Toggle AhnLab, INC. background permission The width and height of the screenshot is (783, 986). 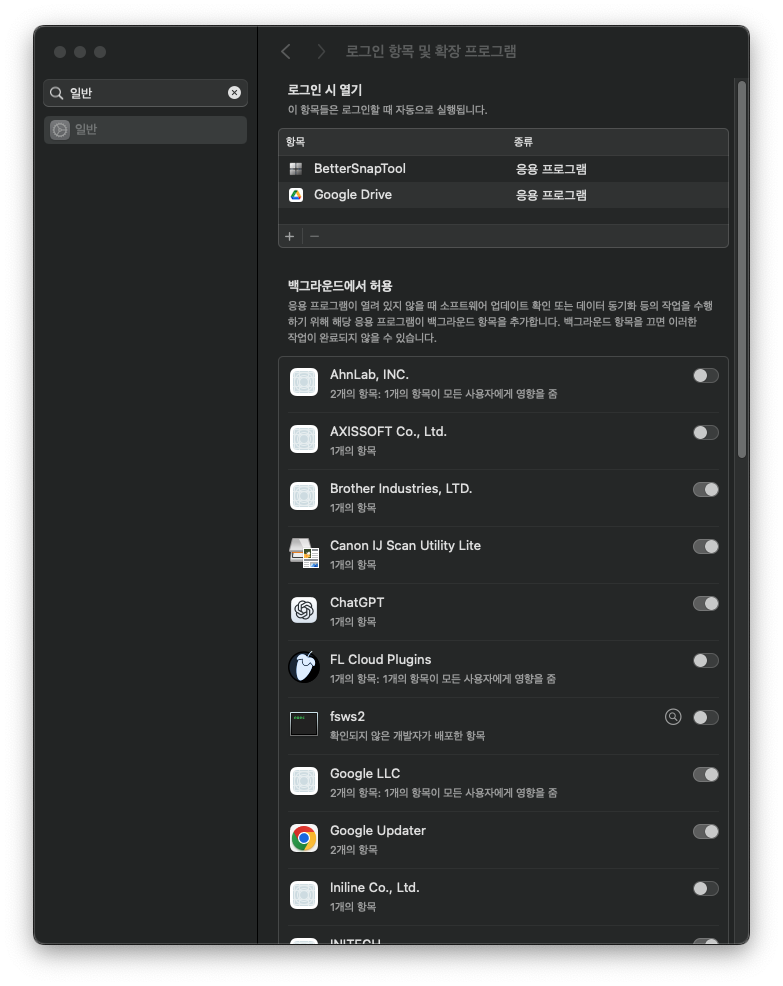(706, 375)
